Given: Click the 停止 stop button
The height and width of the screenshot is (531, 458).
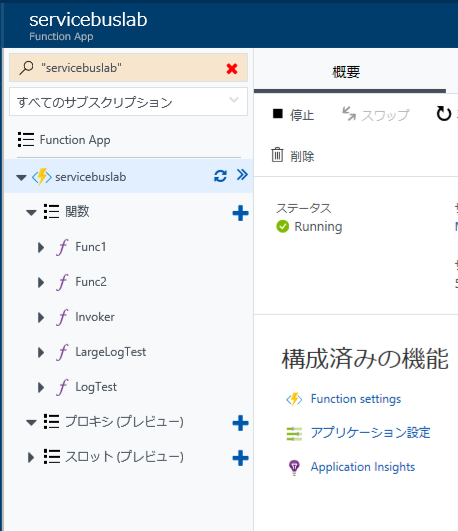Looking at the screenshot, I should click(293, 115).
